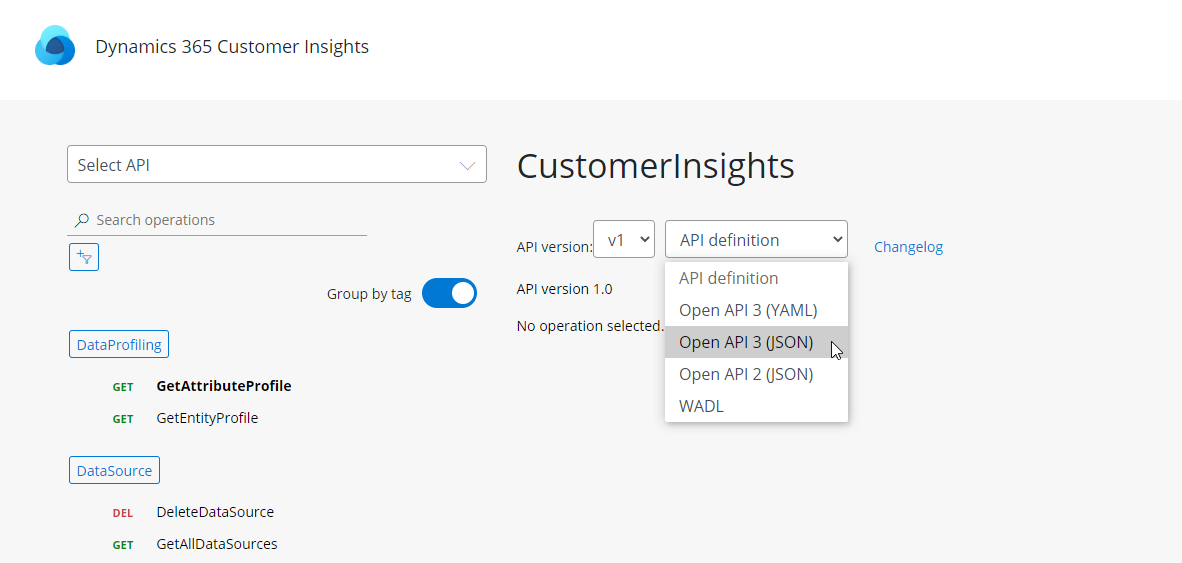Open the v1 API version dropdown
This screenshot has height=563, width=1182.
pyautogui.click(x=624, y=240)
